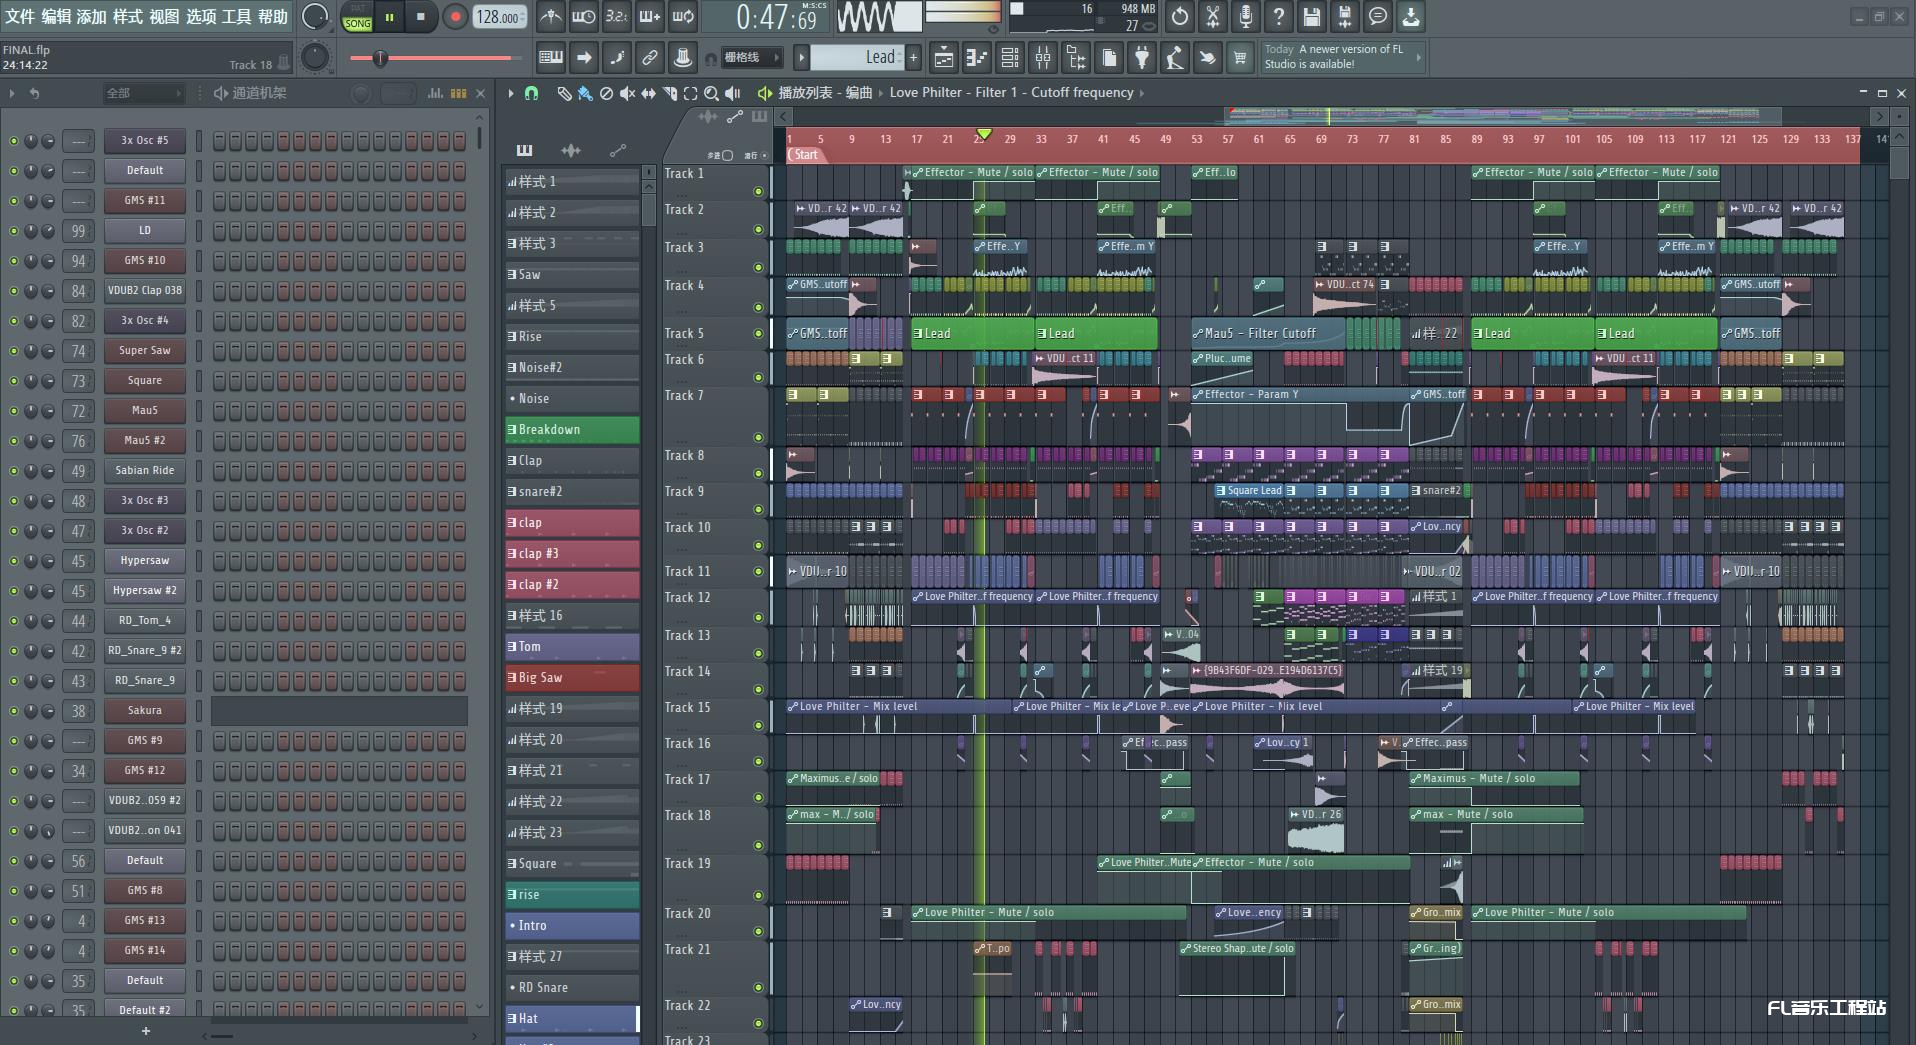Image resolution: width=1916 pixels, height=1045 pixels.
Task: Toggle loop recording mode
Action: (x=683, y=17)
